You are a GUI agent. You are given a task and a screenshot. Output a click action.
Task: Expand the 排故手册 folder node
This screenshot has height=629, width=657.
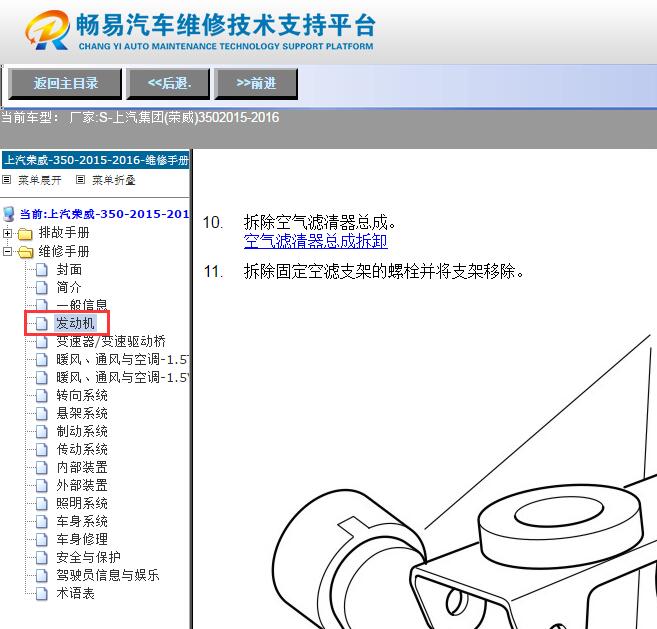7,233
